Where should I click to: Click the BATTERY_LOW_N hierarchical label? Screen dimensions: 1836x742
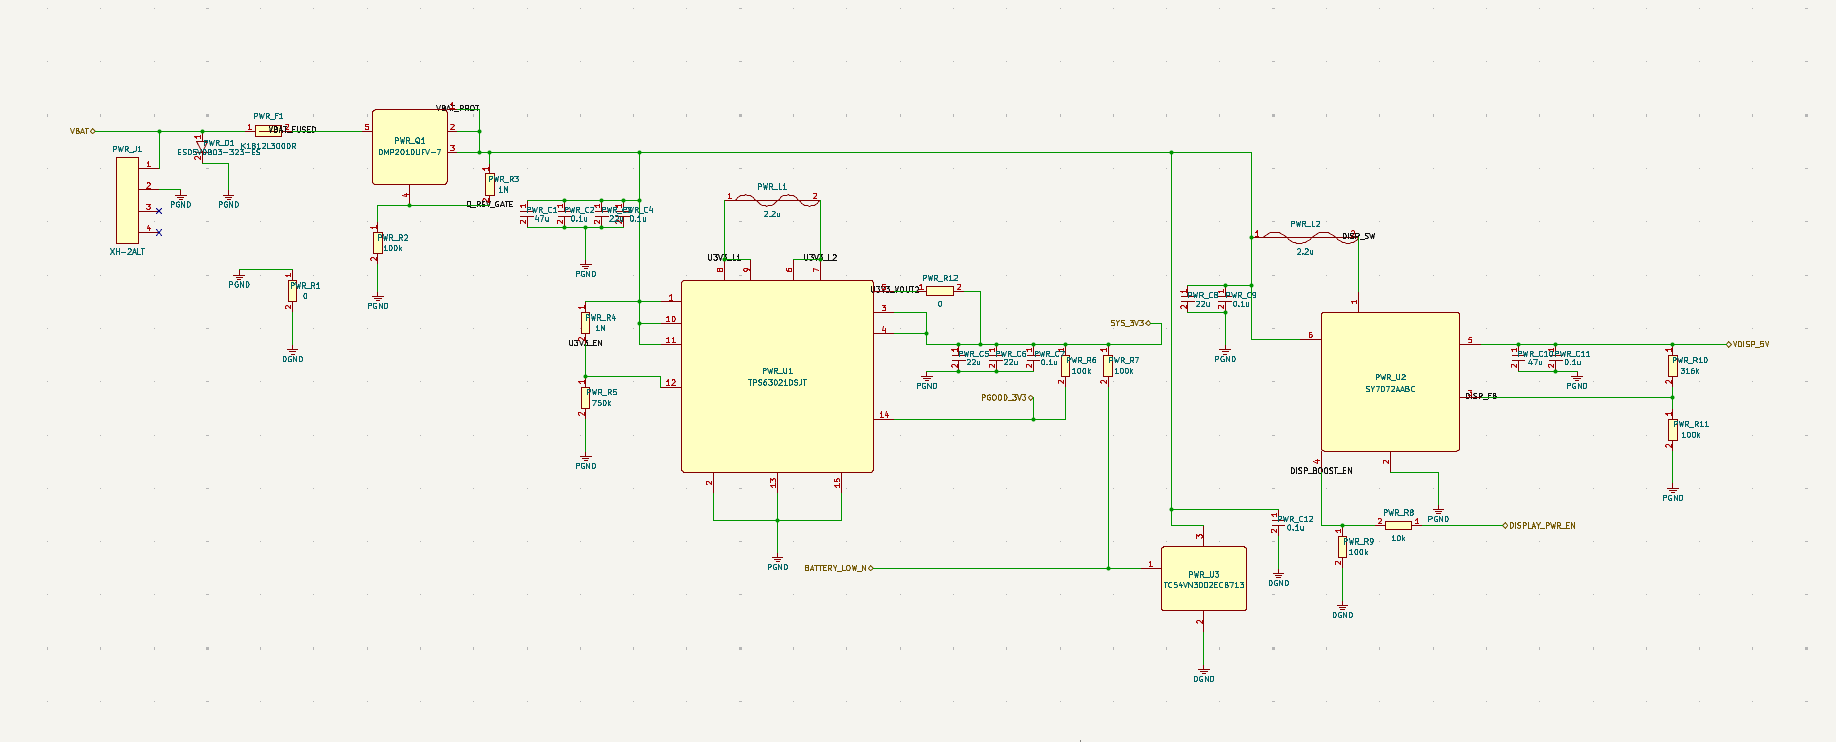tap(839, 568)
